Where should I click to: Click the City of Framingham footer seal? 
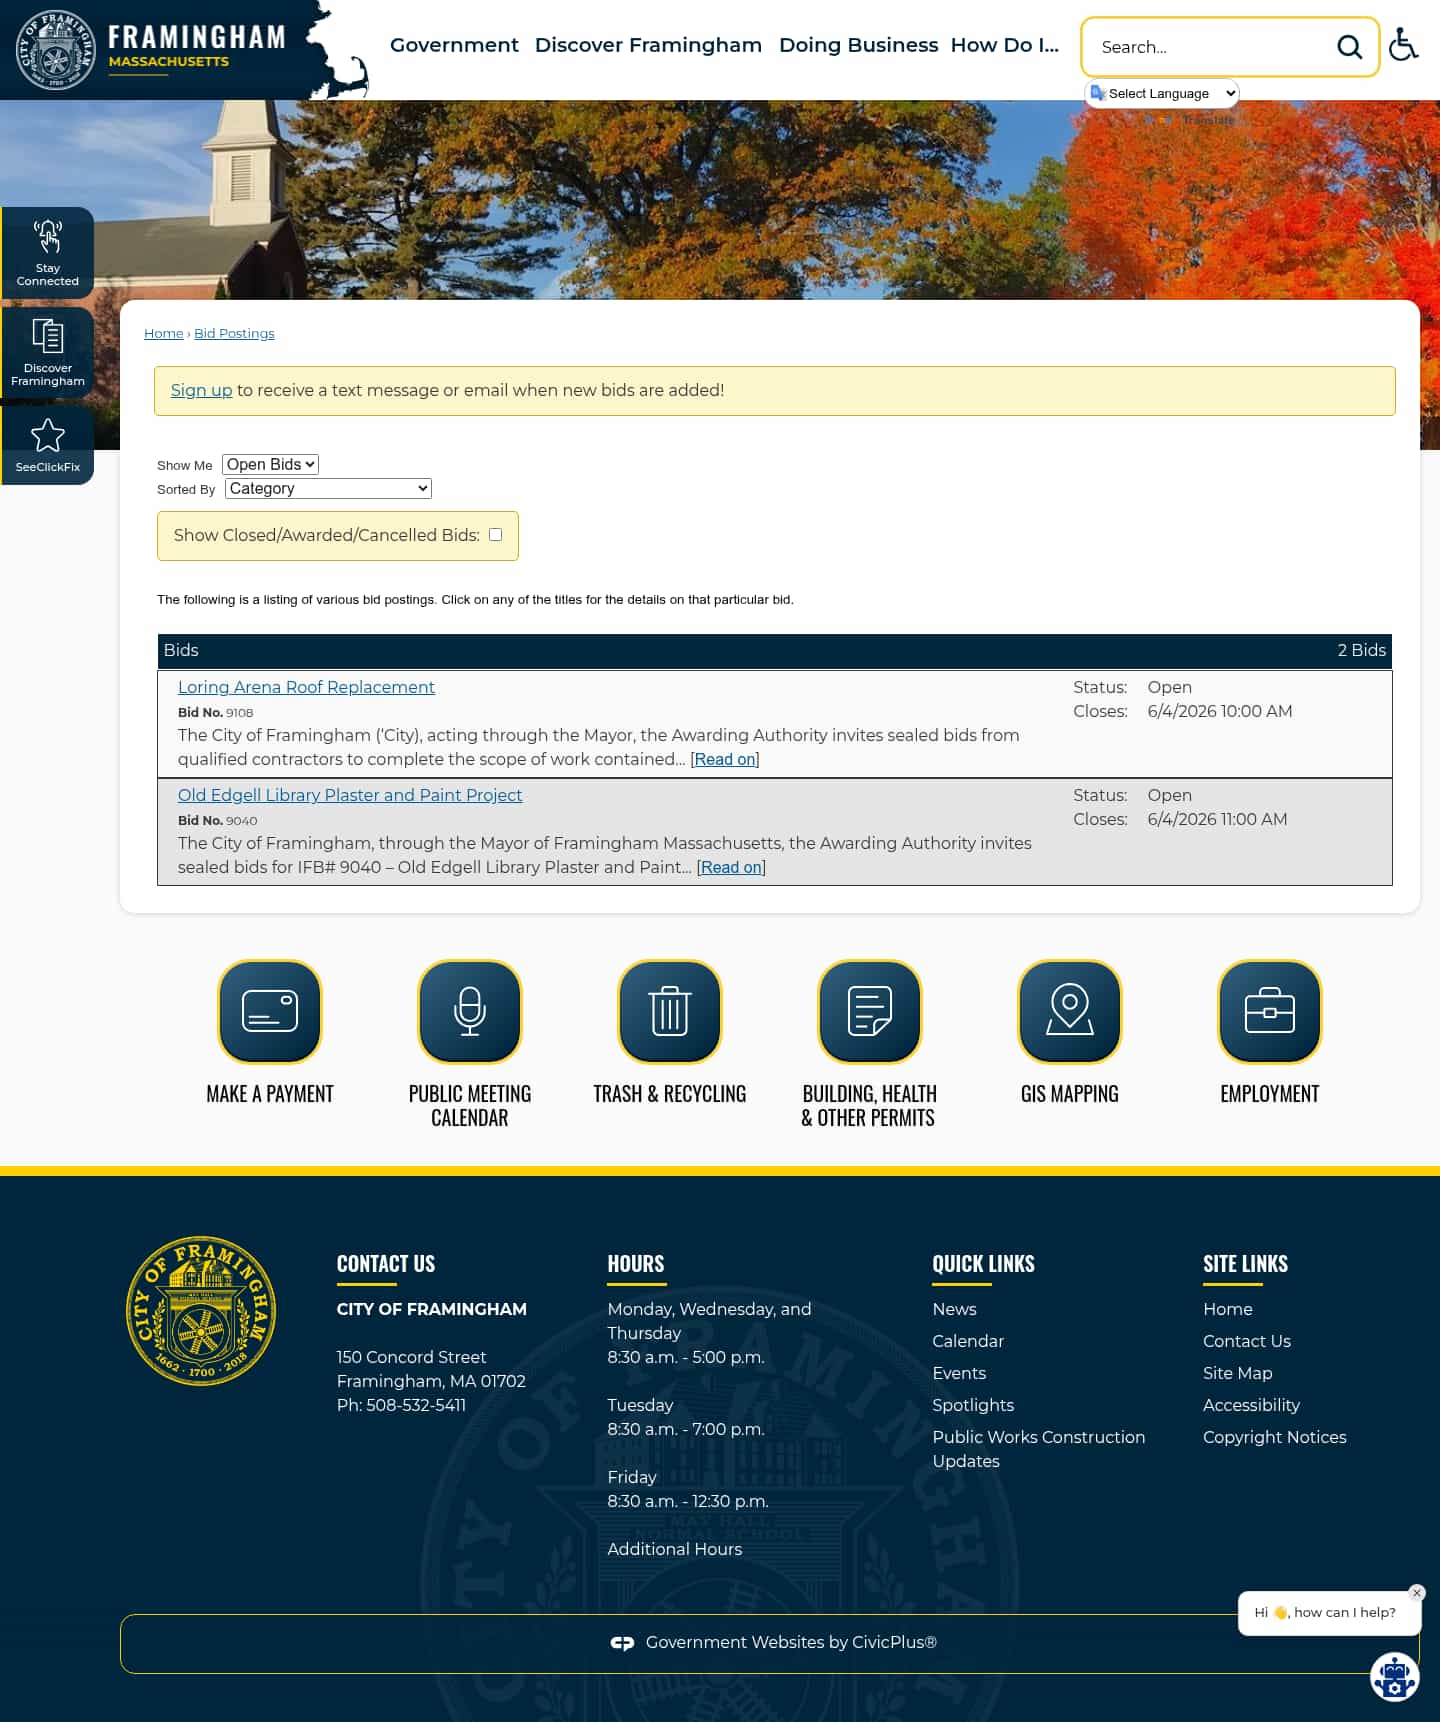201,1311
